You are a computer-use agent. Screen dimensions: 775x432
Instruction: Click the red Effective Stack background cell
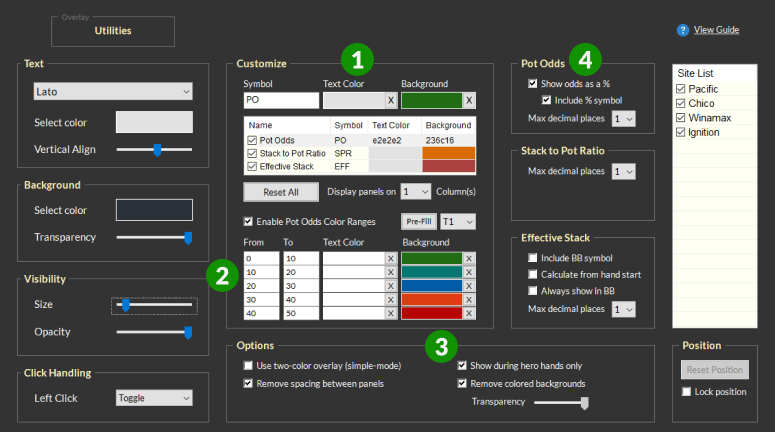pyautogui.click(x=449, y=167)
